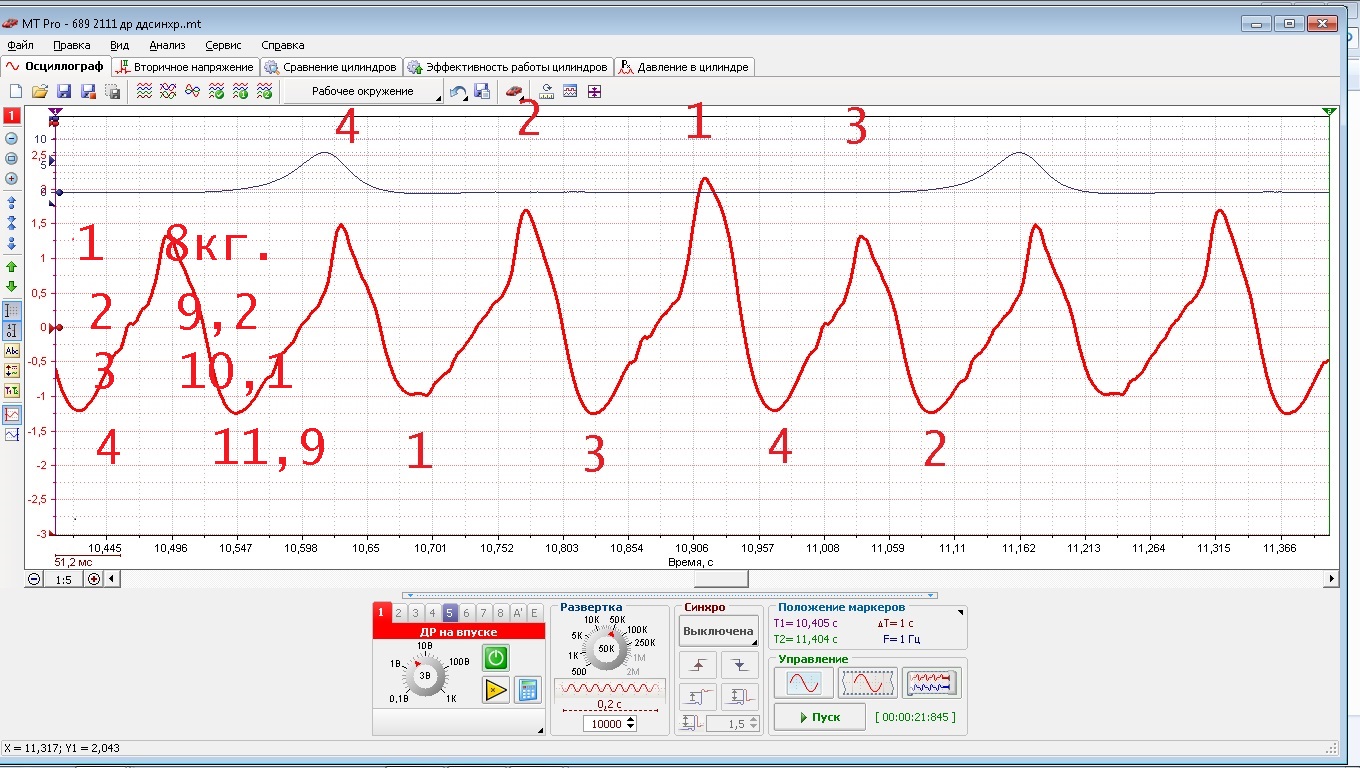Click the undo arrow toolbar icon
The width and height of the screenshot is (1360, 768).
click(x=458, y=92)
